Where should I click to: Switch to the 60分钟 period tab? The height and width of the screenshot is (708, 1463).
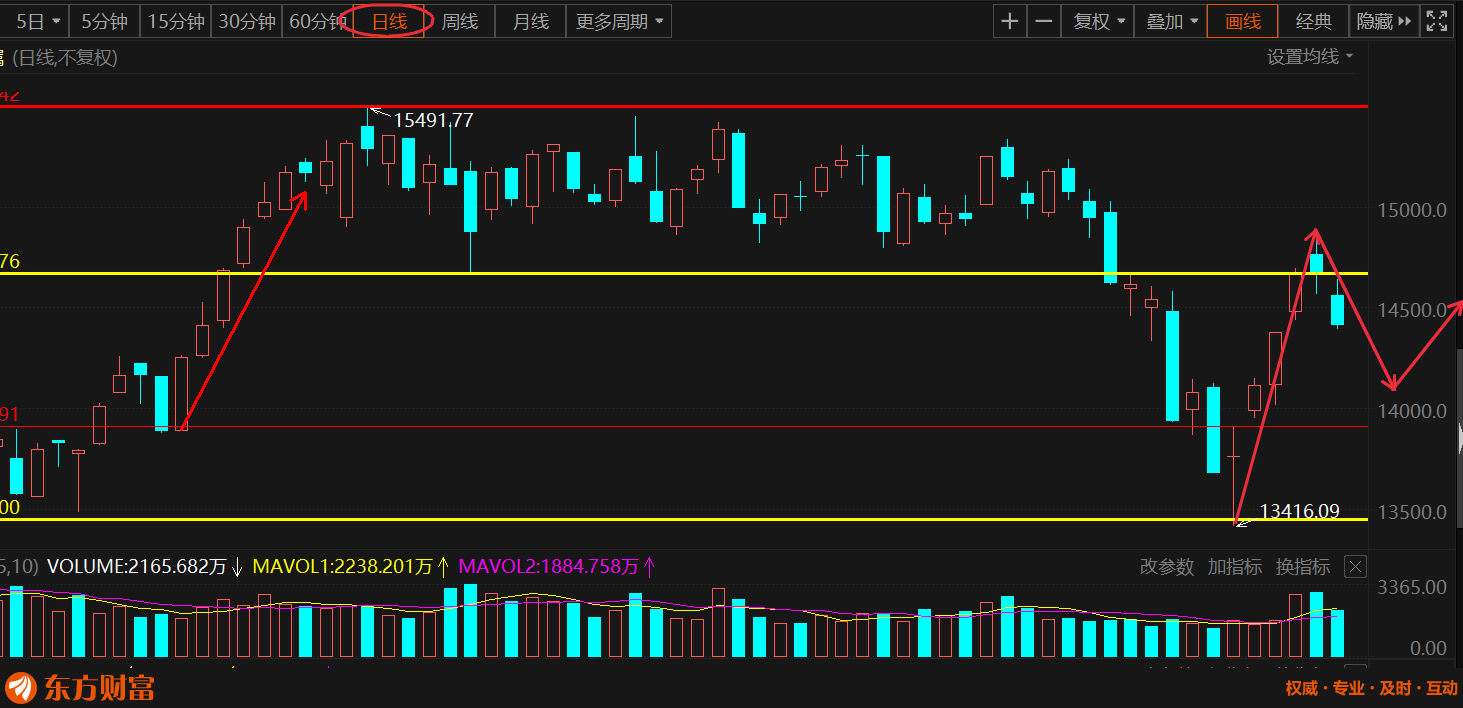[316, 21]
